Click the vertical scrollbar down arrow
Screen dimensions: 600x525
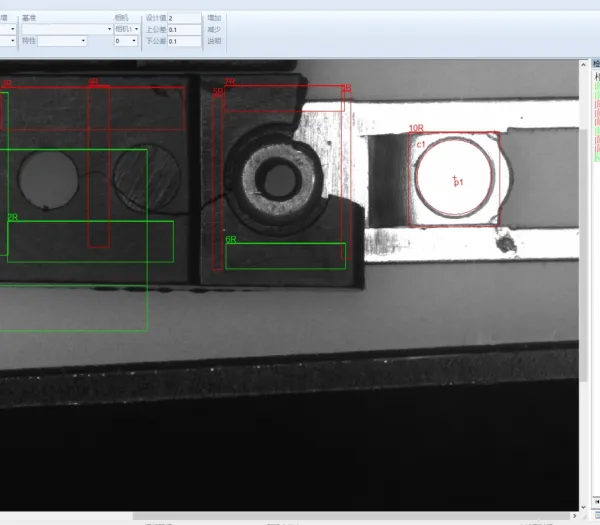pyautogui.click(x=583, y=507)
